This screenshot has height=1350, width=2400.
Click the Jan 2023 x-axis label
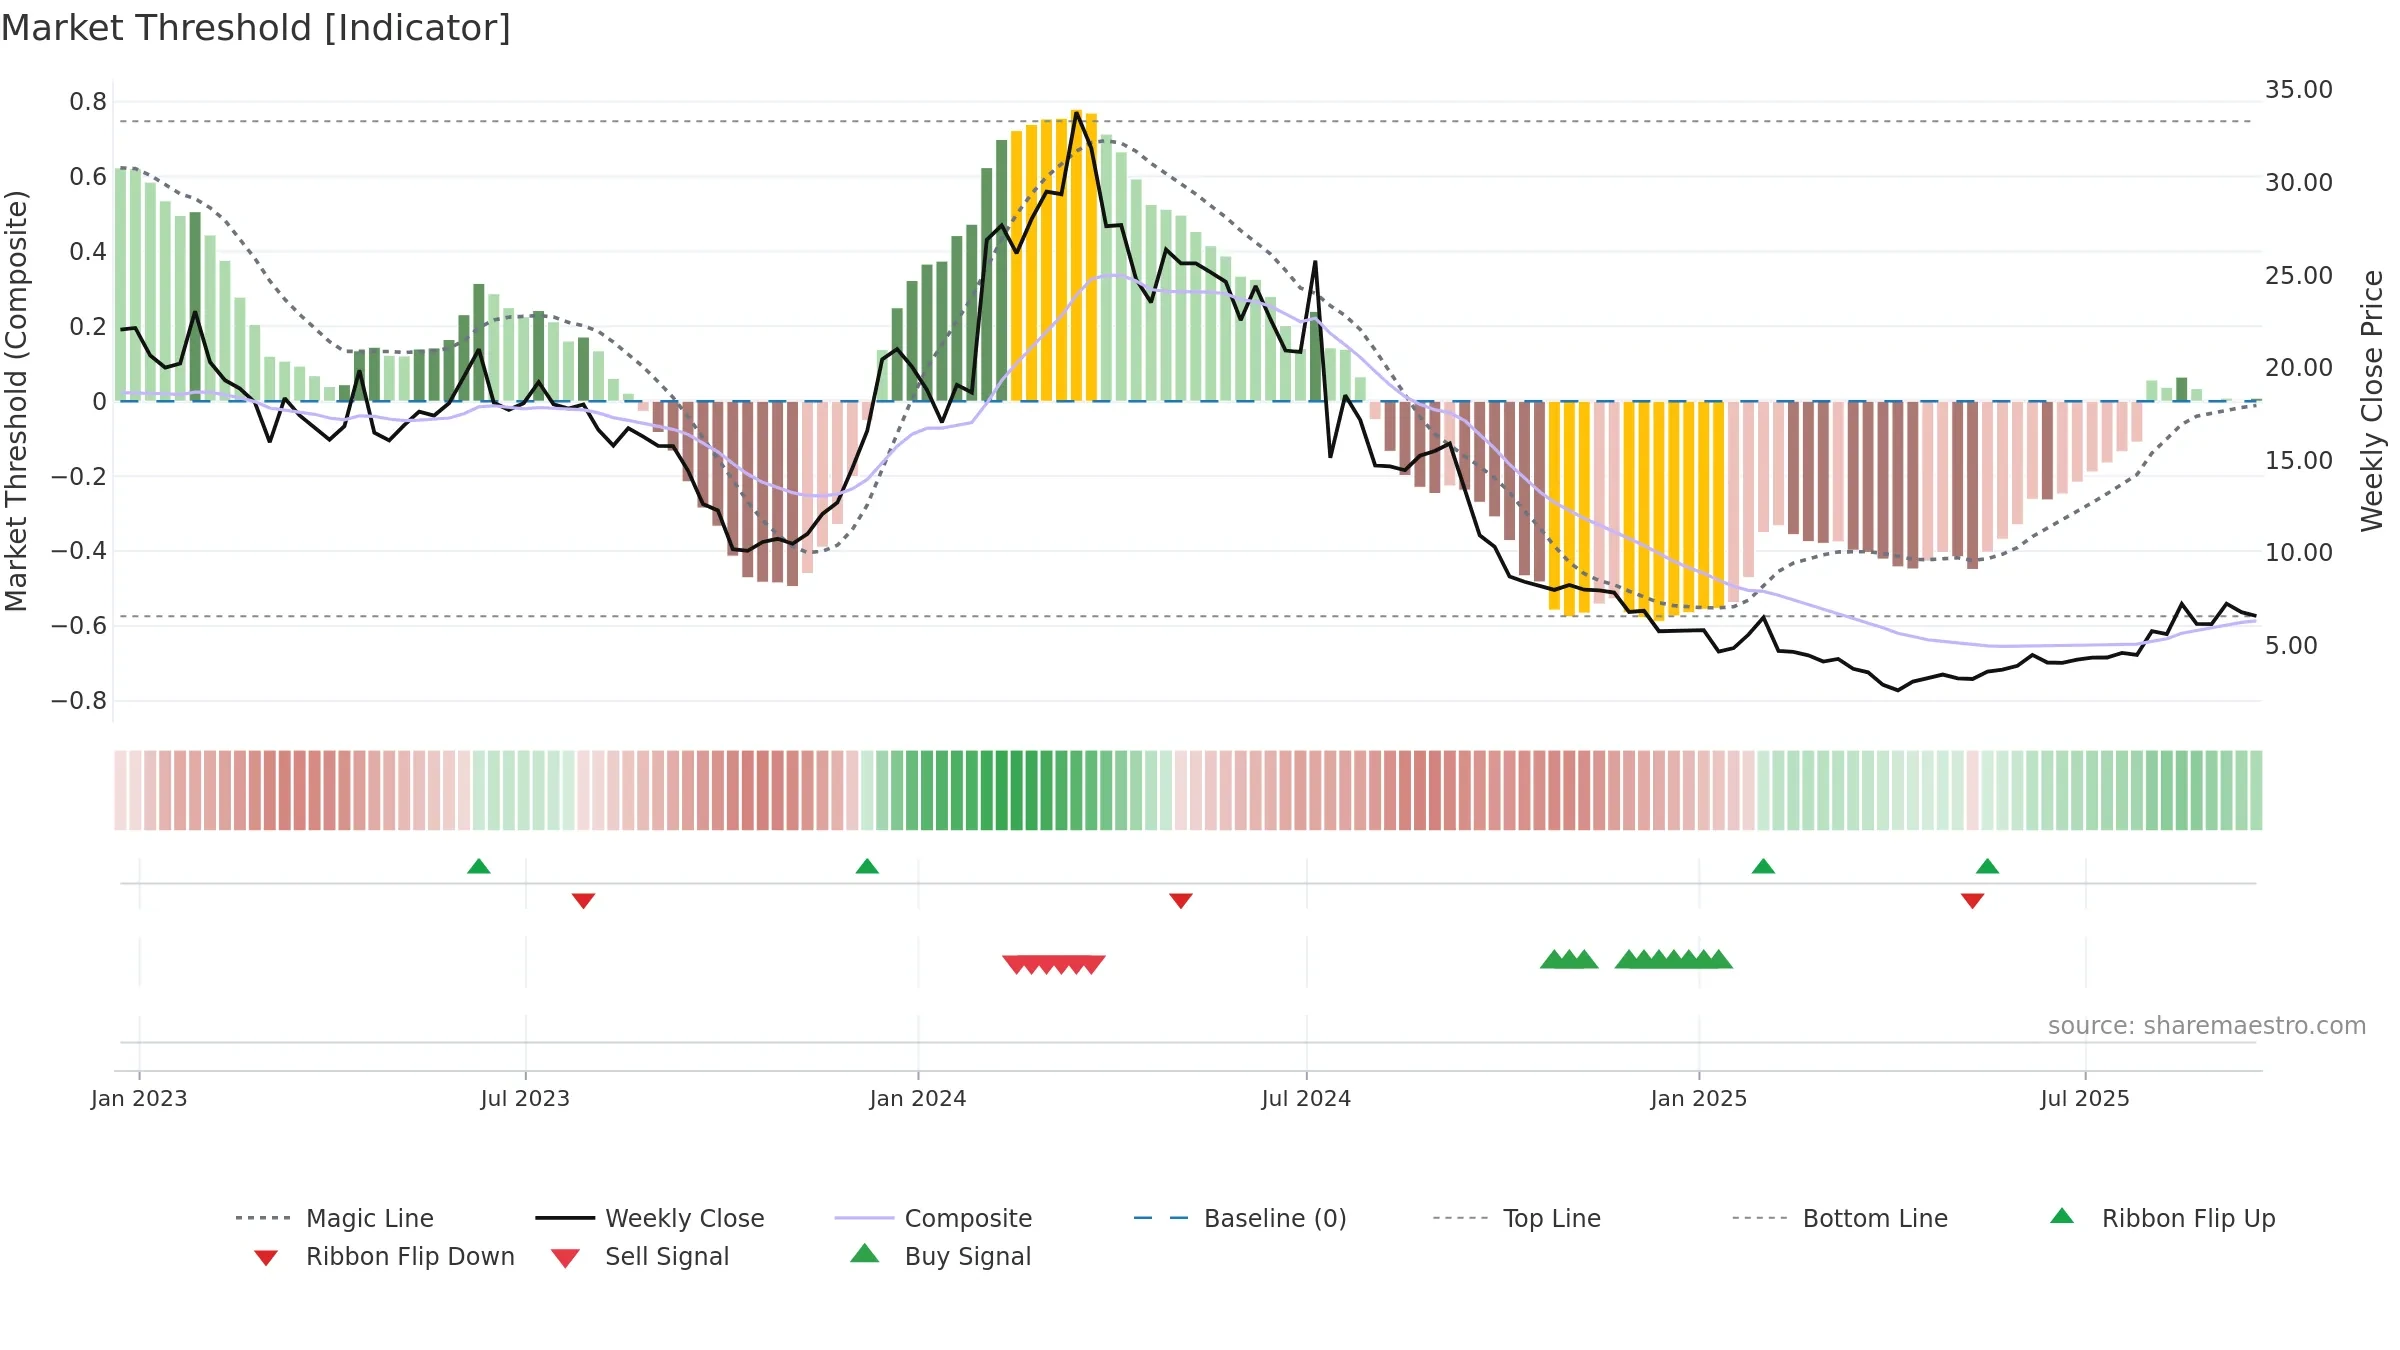click(x=139, y=1098)
